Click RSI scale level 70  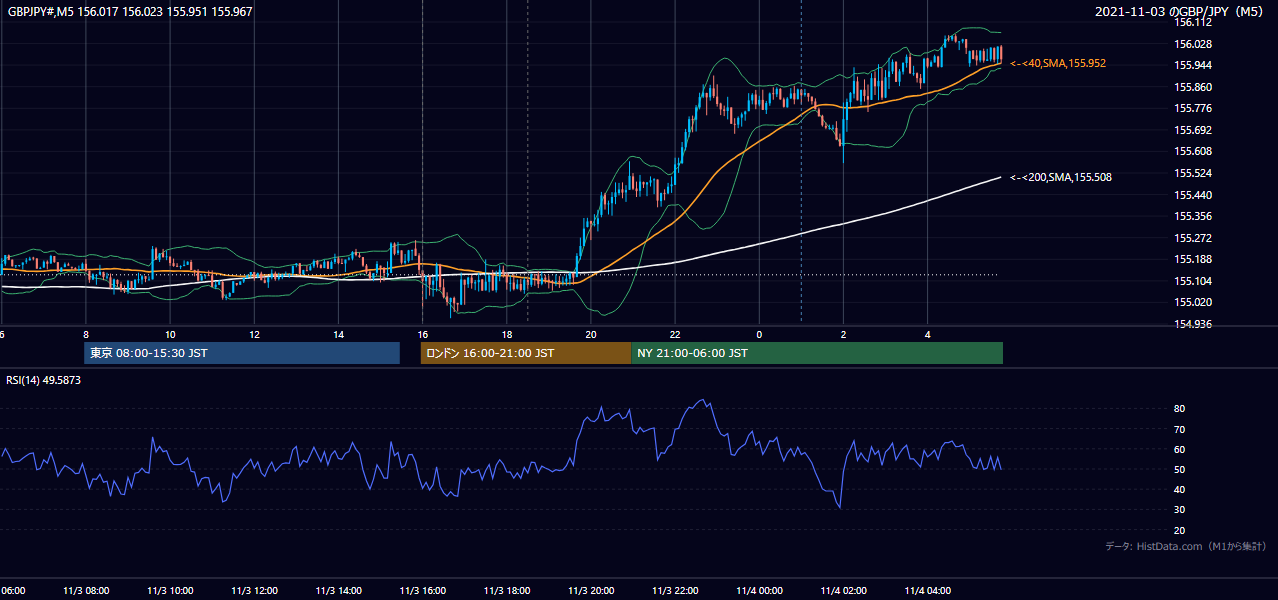tap(1180, 429)
